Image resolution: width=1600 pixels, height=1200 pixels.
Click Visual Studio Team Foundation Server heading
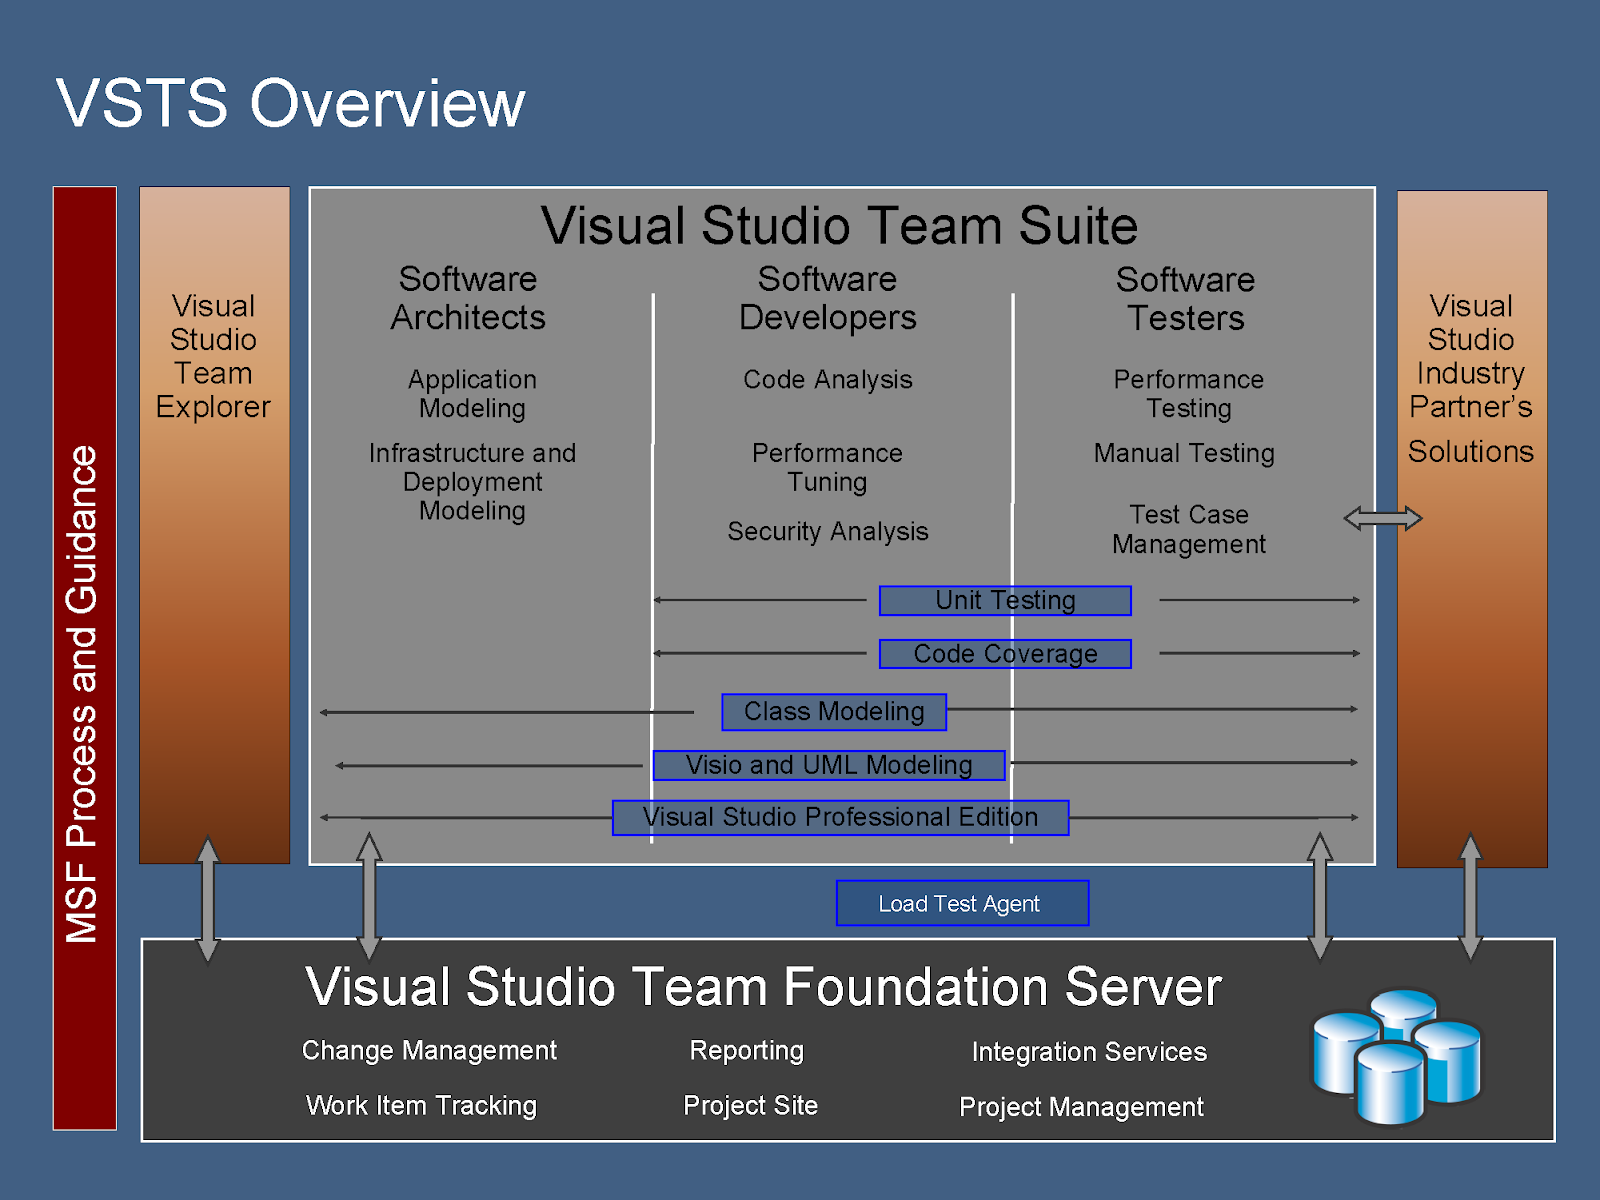tap(763, 987)
